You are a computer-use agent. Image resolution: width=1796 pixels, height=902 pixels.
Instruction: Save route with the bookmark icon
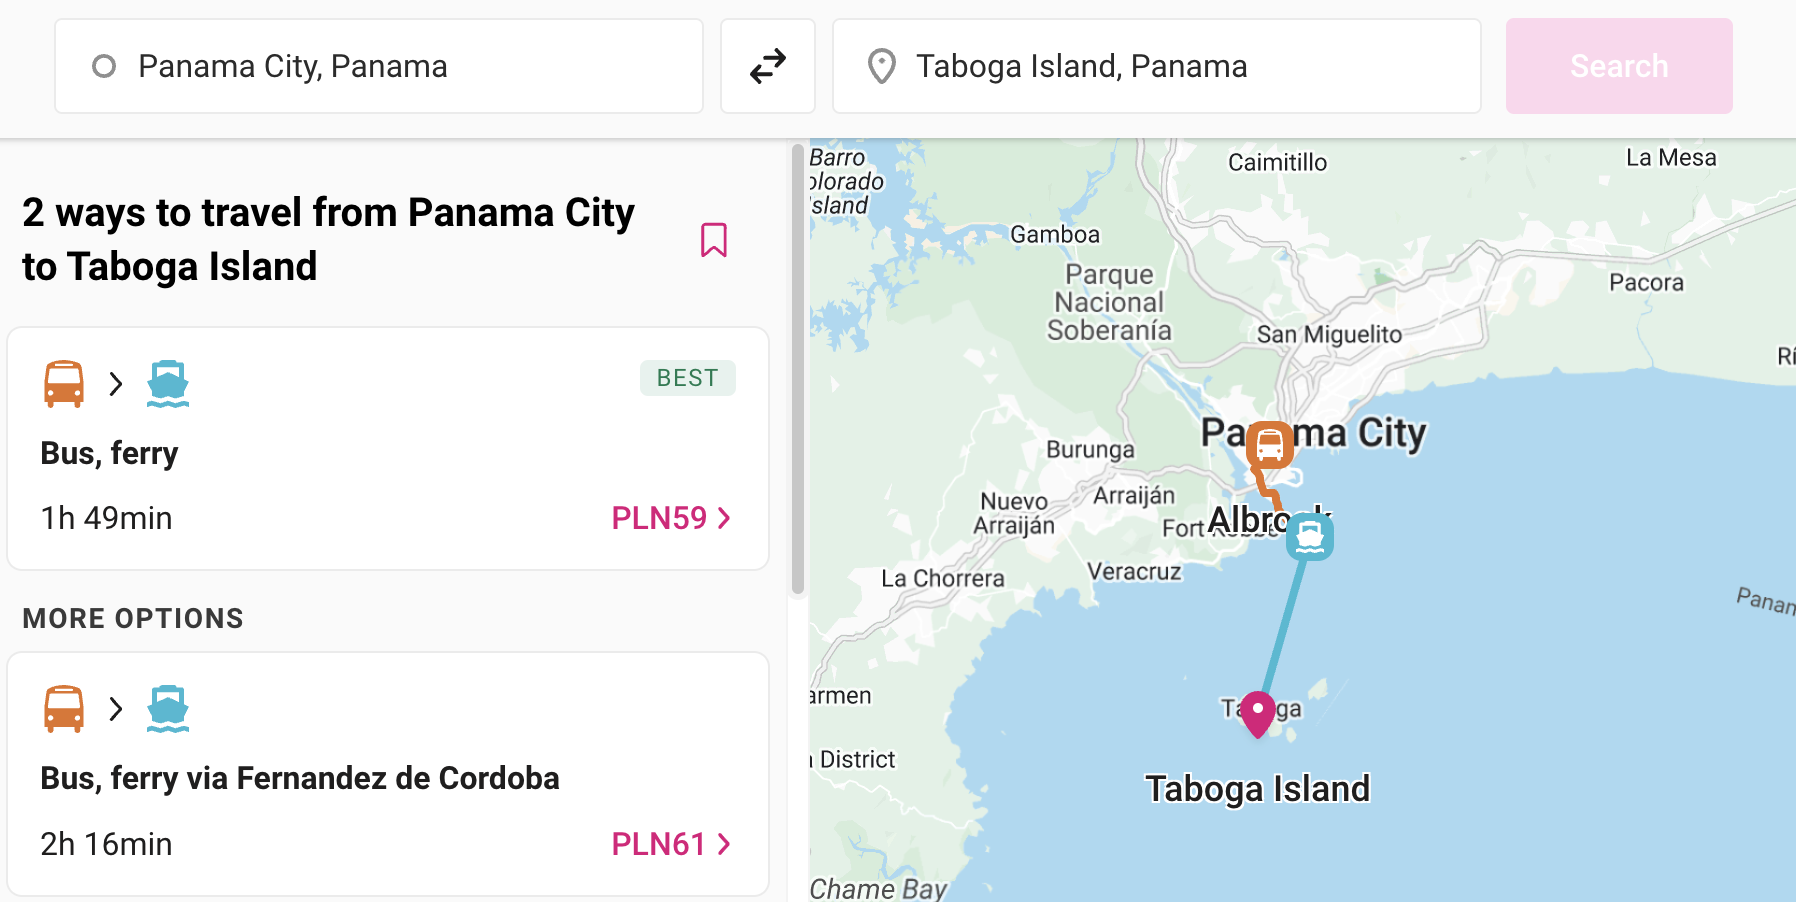point(714,240)
